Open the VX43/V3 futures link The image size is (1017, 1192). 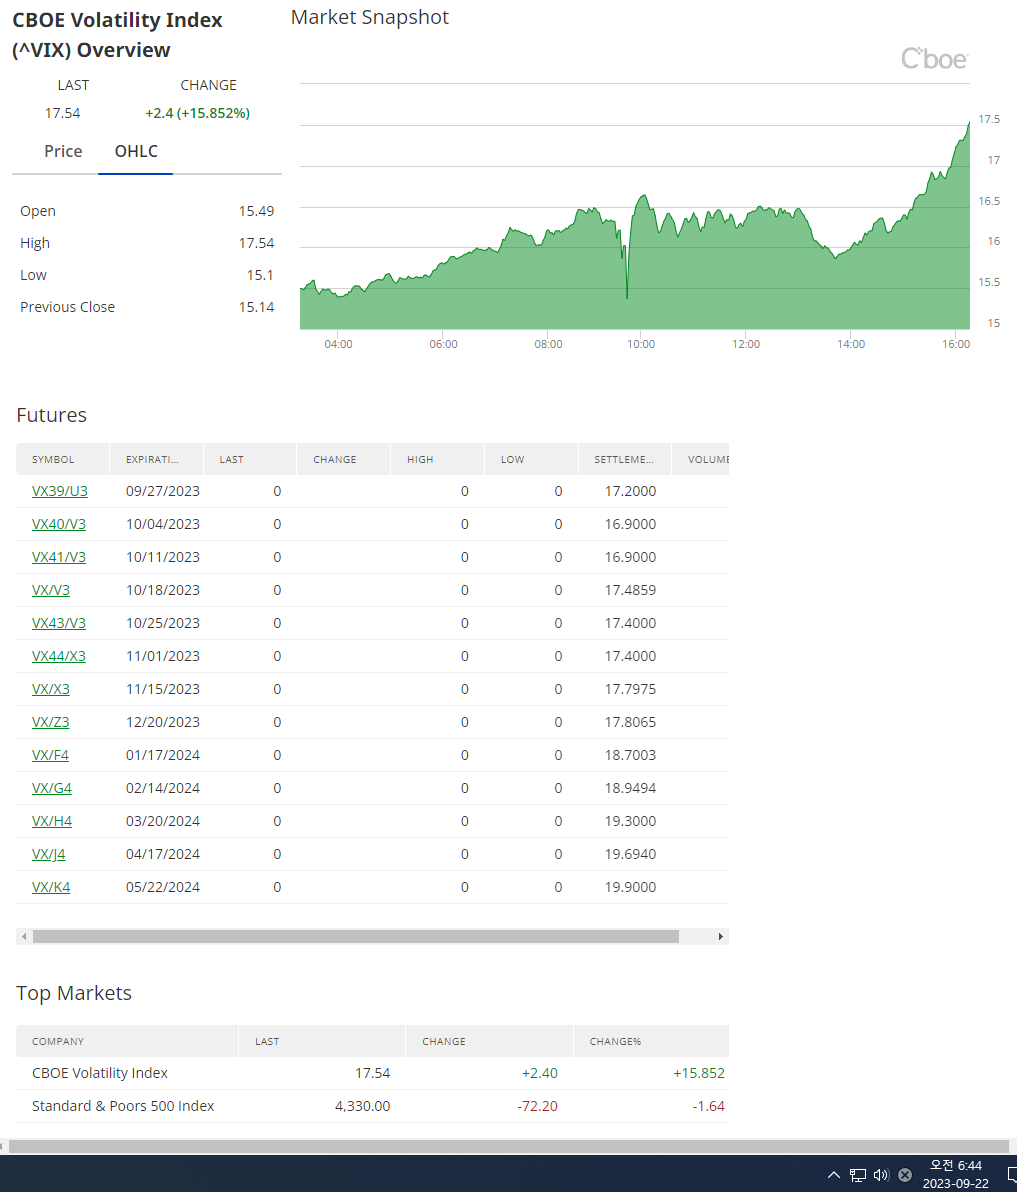click(x=59, y=623)
